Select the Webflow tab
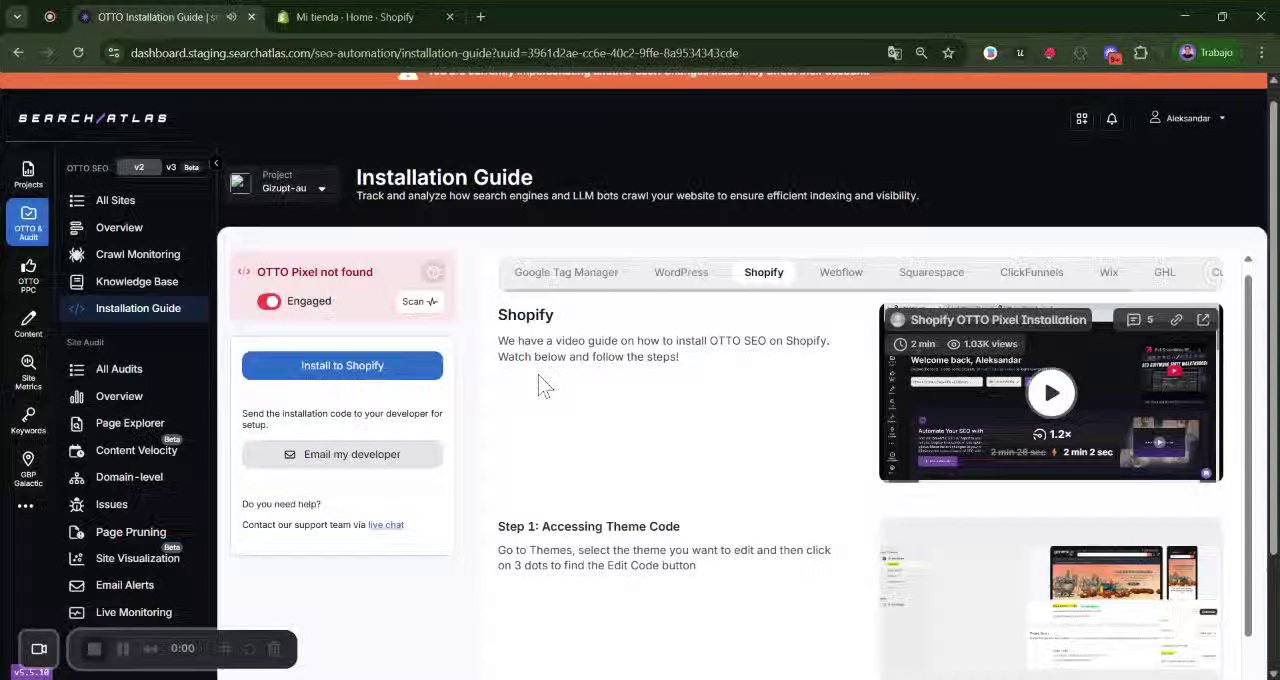 [x=841, y=272]
